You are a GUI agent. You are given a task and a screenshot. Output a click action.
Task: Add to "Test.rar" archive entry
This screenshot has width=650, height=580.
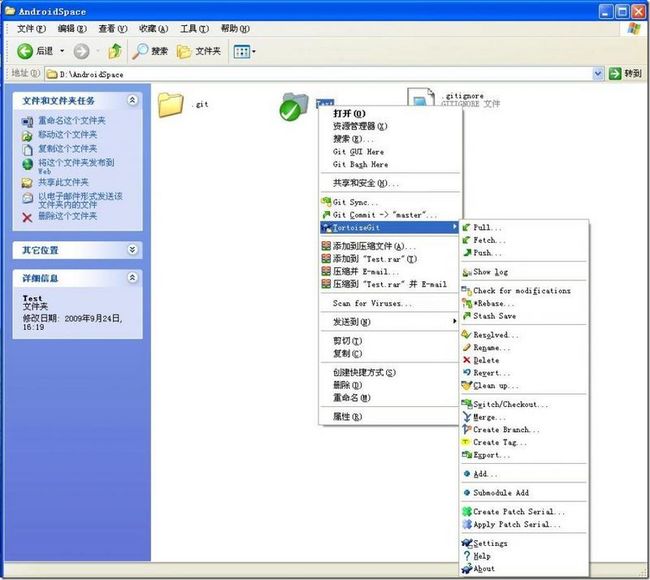coord(390,259)
